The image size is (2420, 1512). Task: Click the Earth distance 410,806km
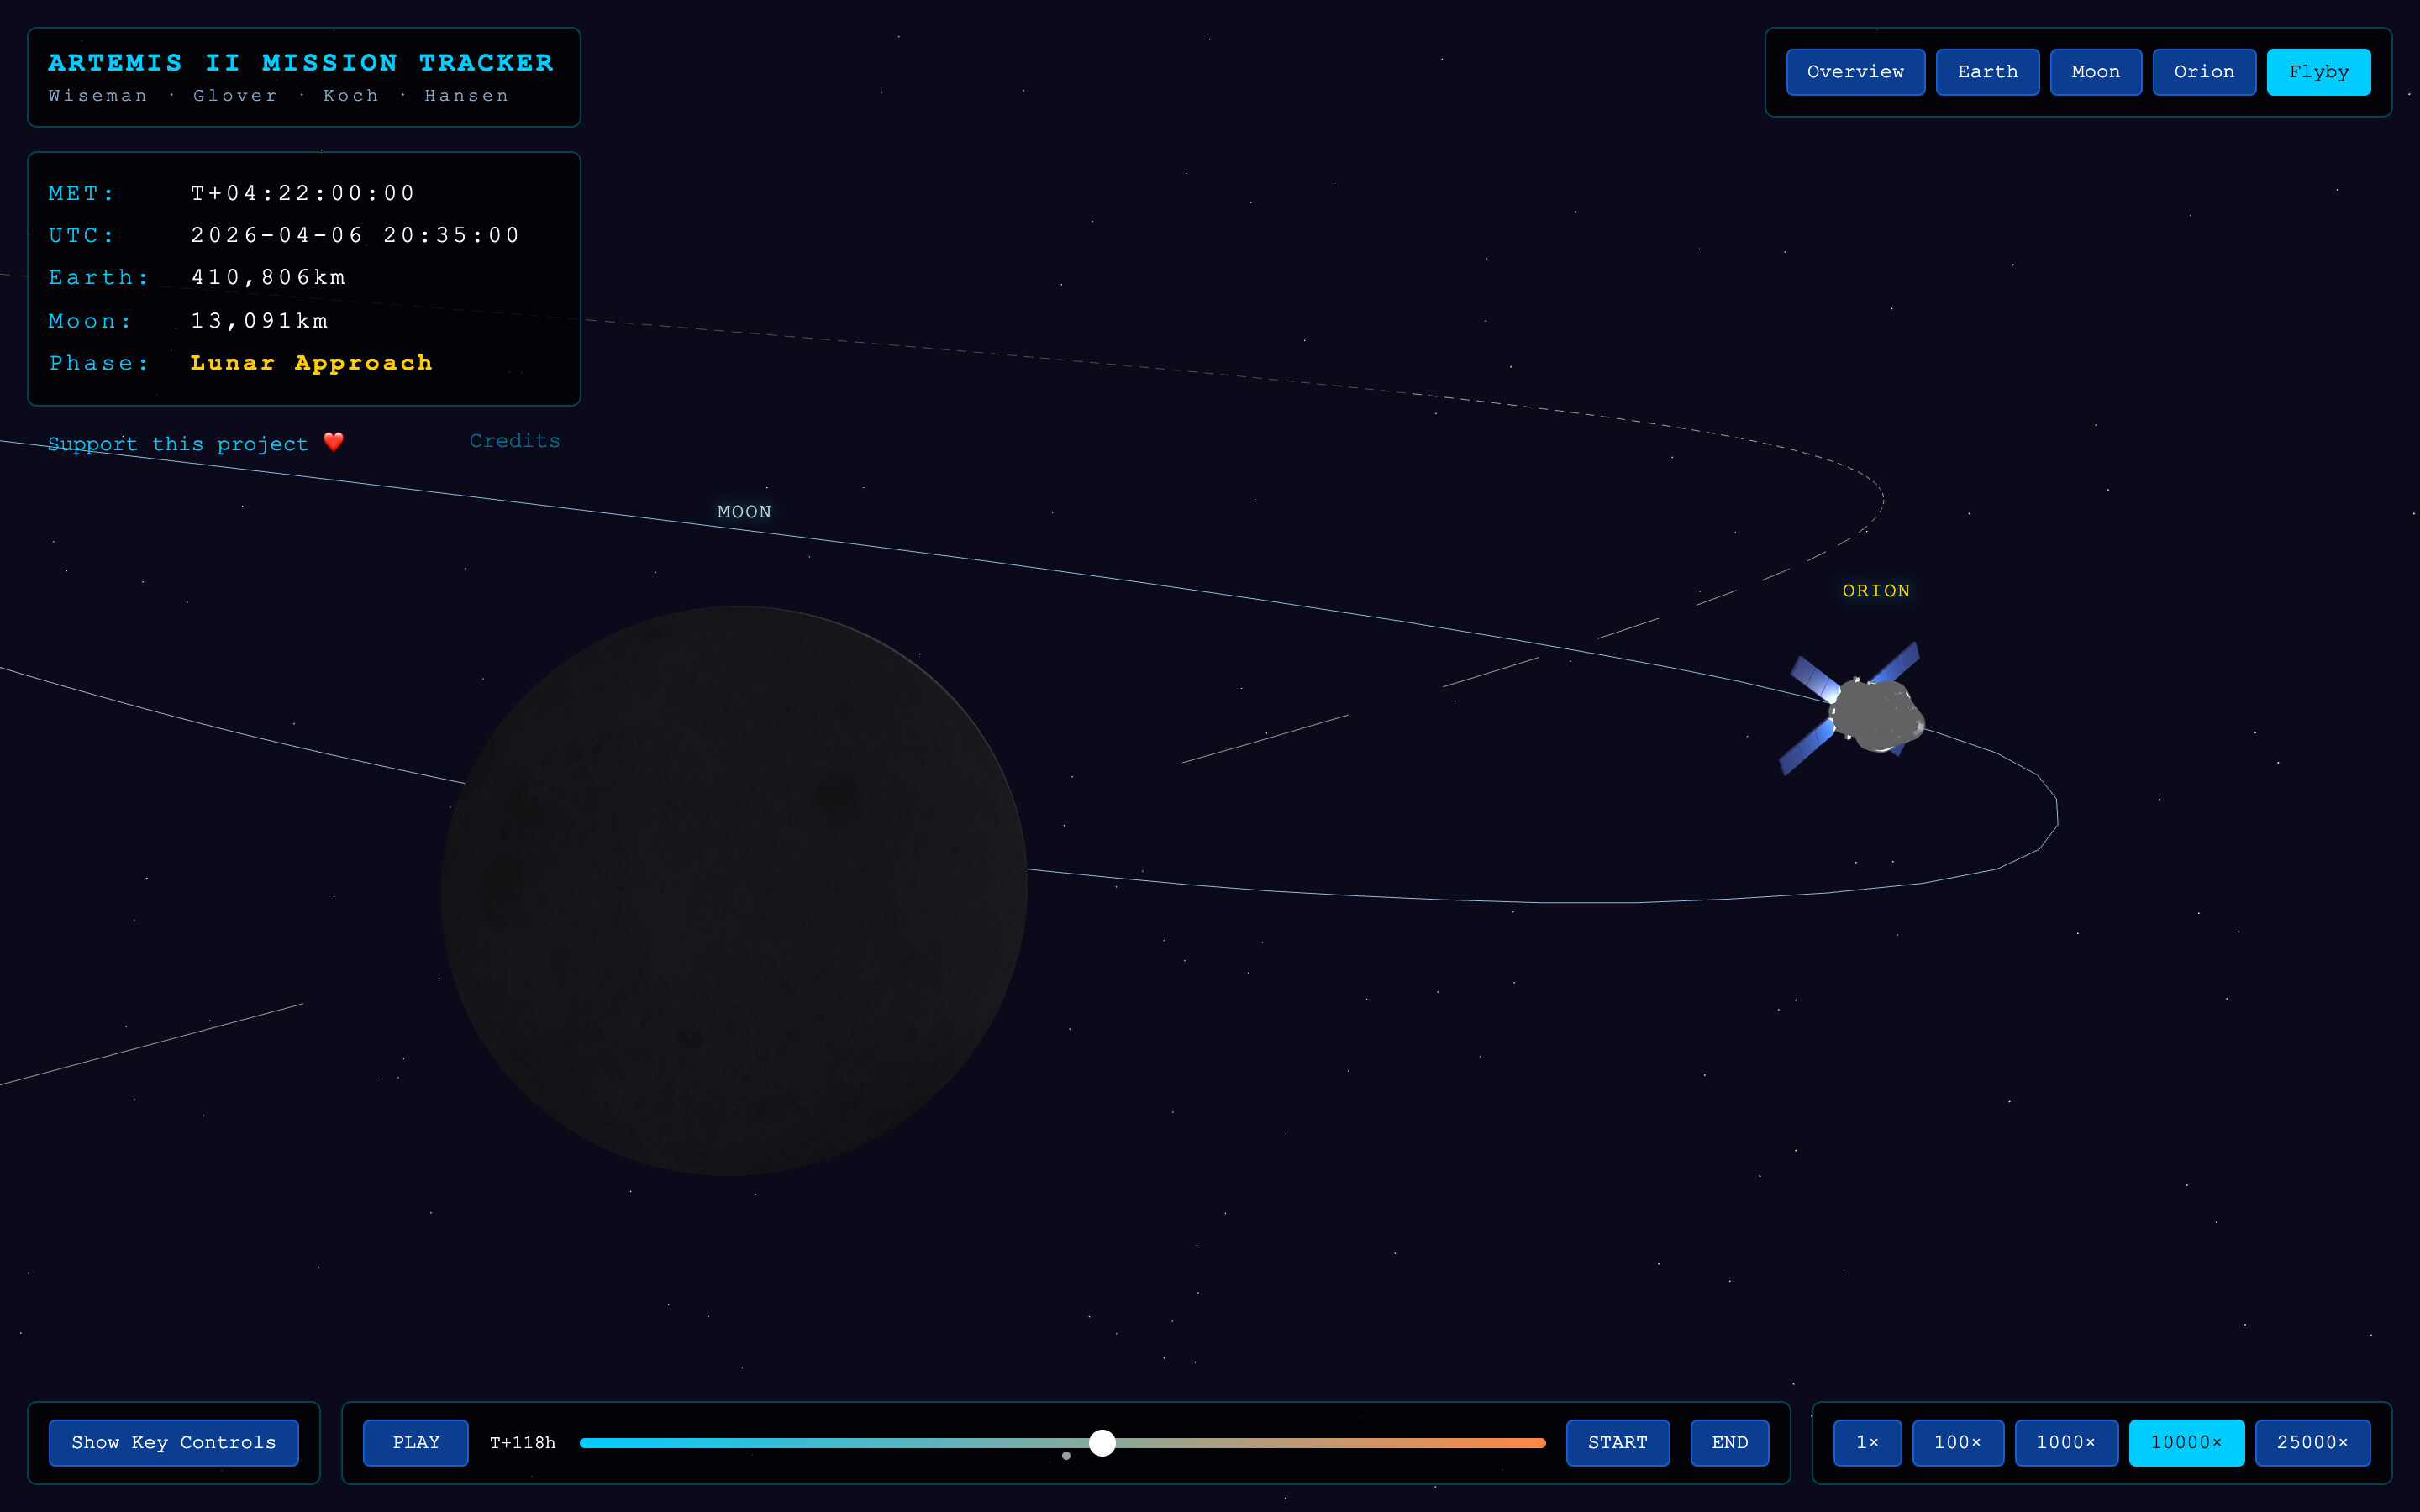(x=268, y=277)
